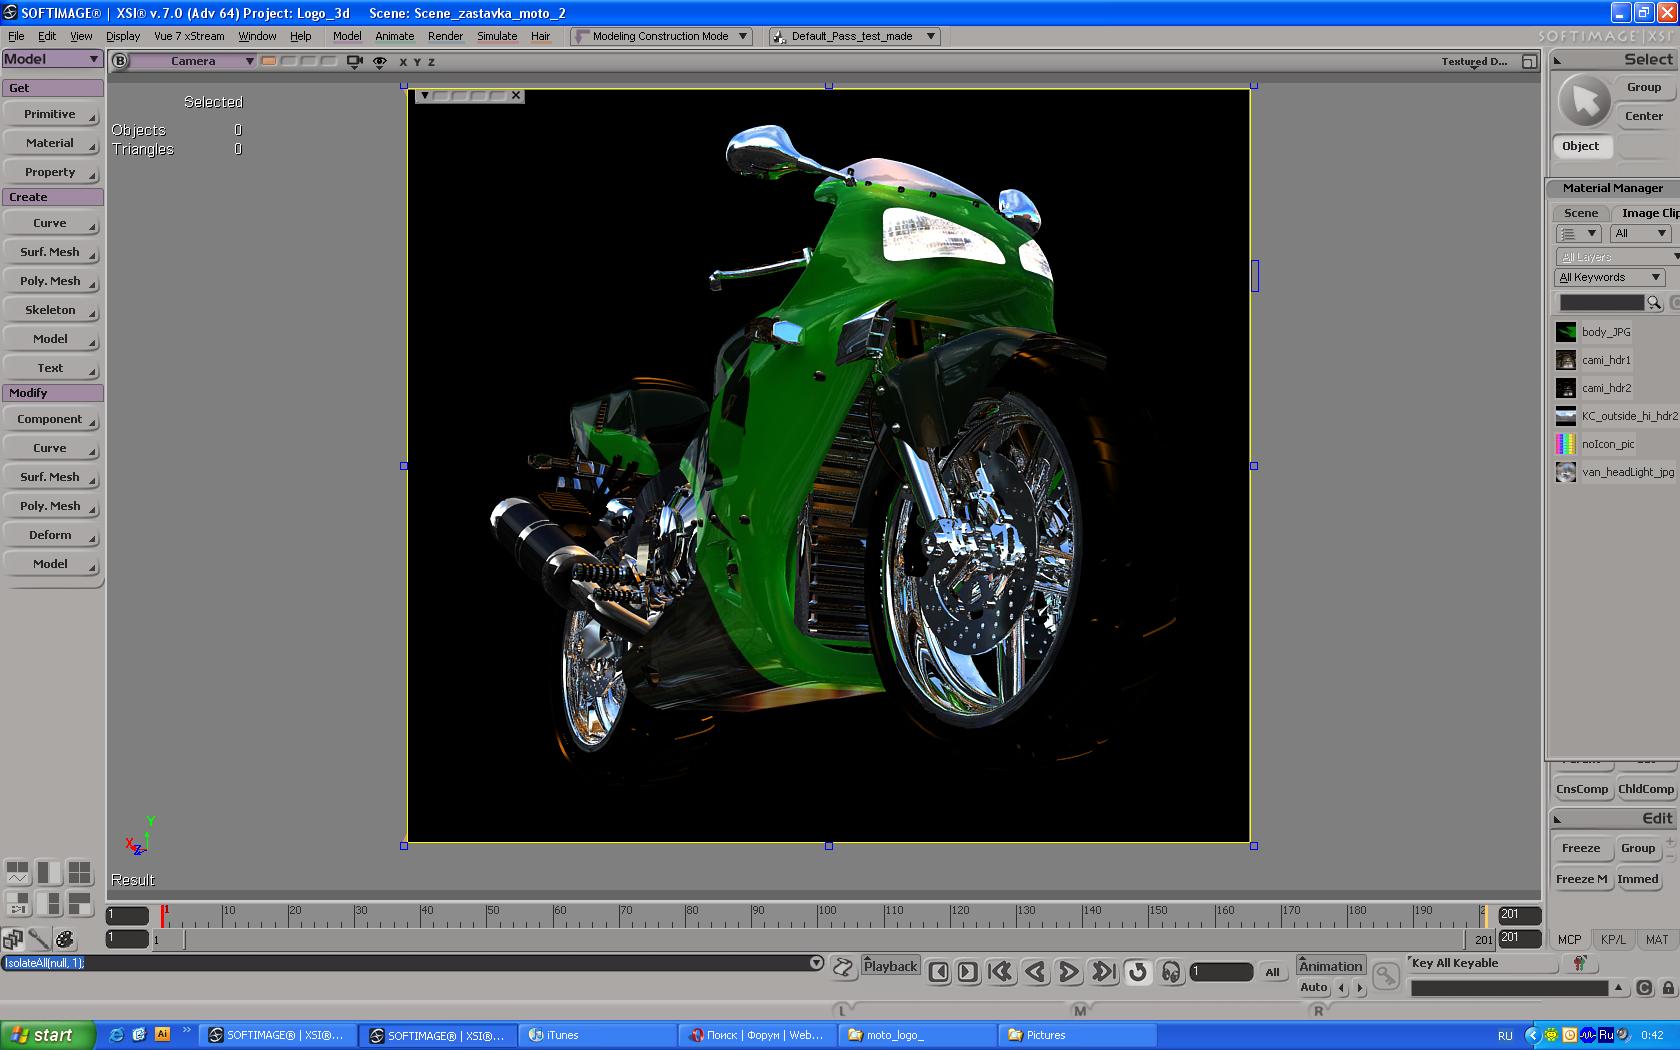Image resolution: width=1680 pixels, height=1050 pixels.
Task: Click the command line script field
Action: [x=405, y=963]
